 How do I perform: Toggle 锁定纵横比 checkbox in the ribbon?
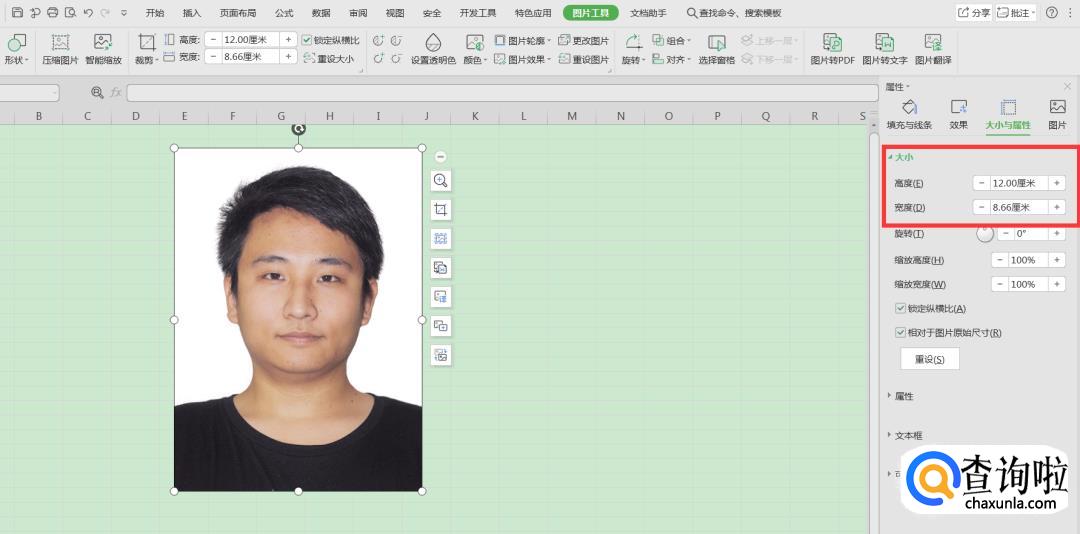point(308,40)
